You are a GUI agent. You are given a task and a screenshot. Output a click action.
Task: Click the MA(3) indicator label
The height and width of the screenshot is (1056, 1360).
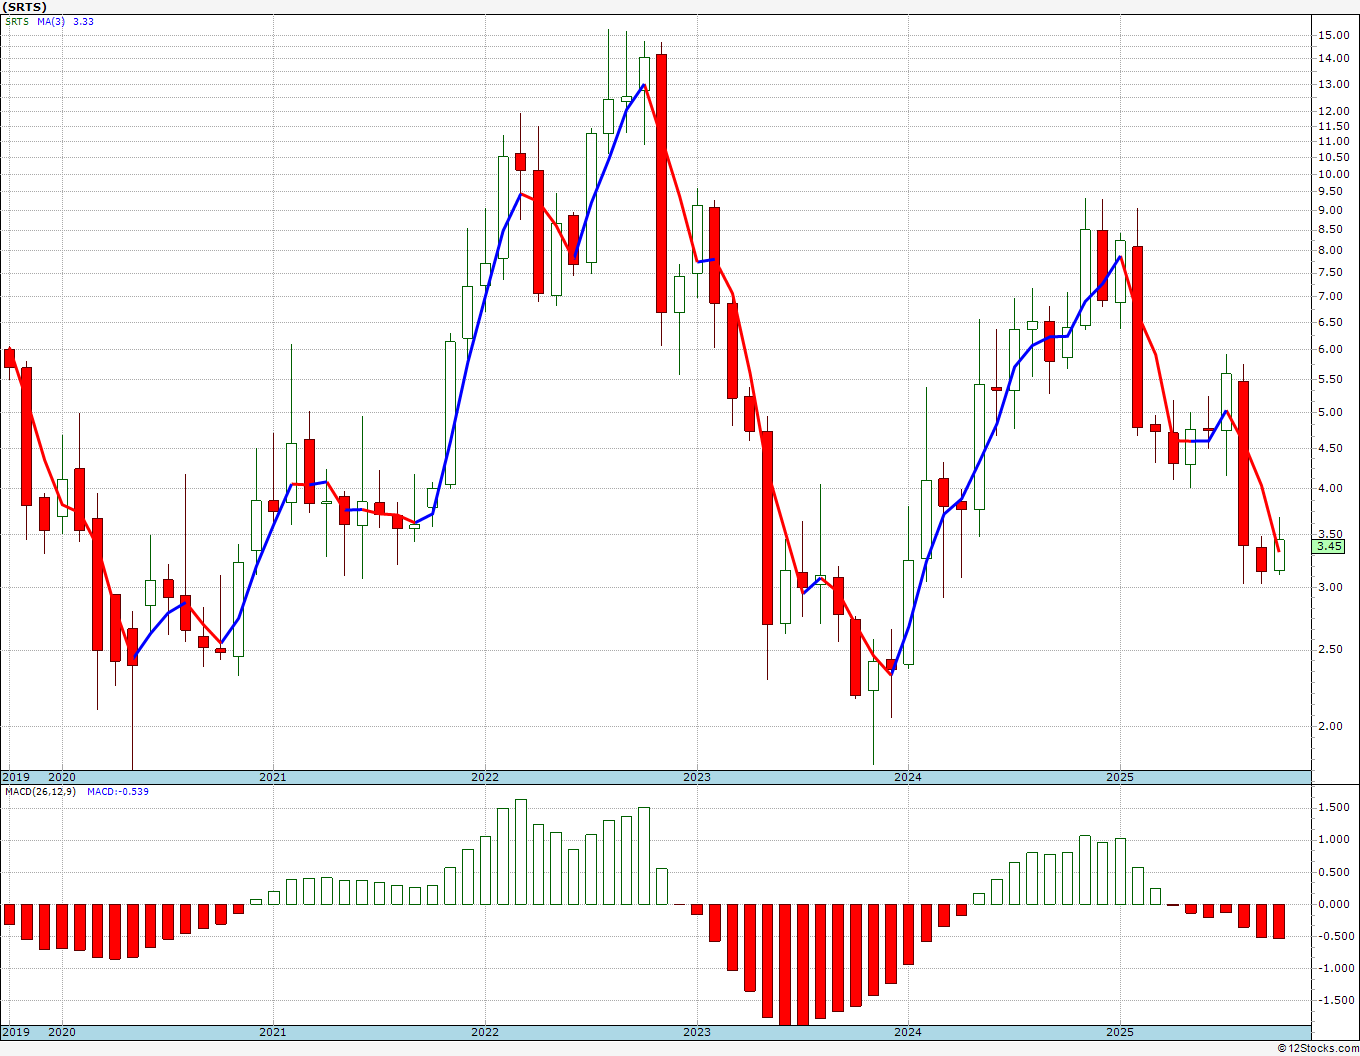tap(51, 21)
